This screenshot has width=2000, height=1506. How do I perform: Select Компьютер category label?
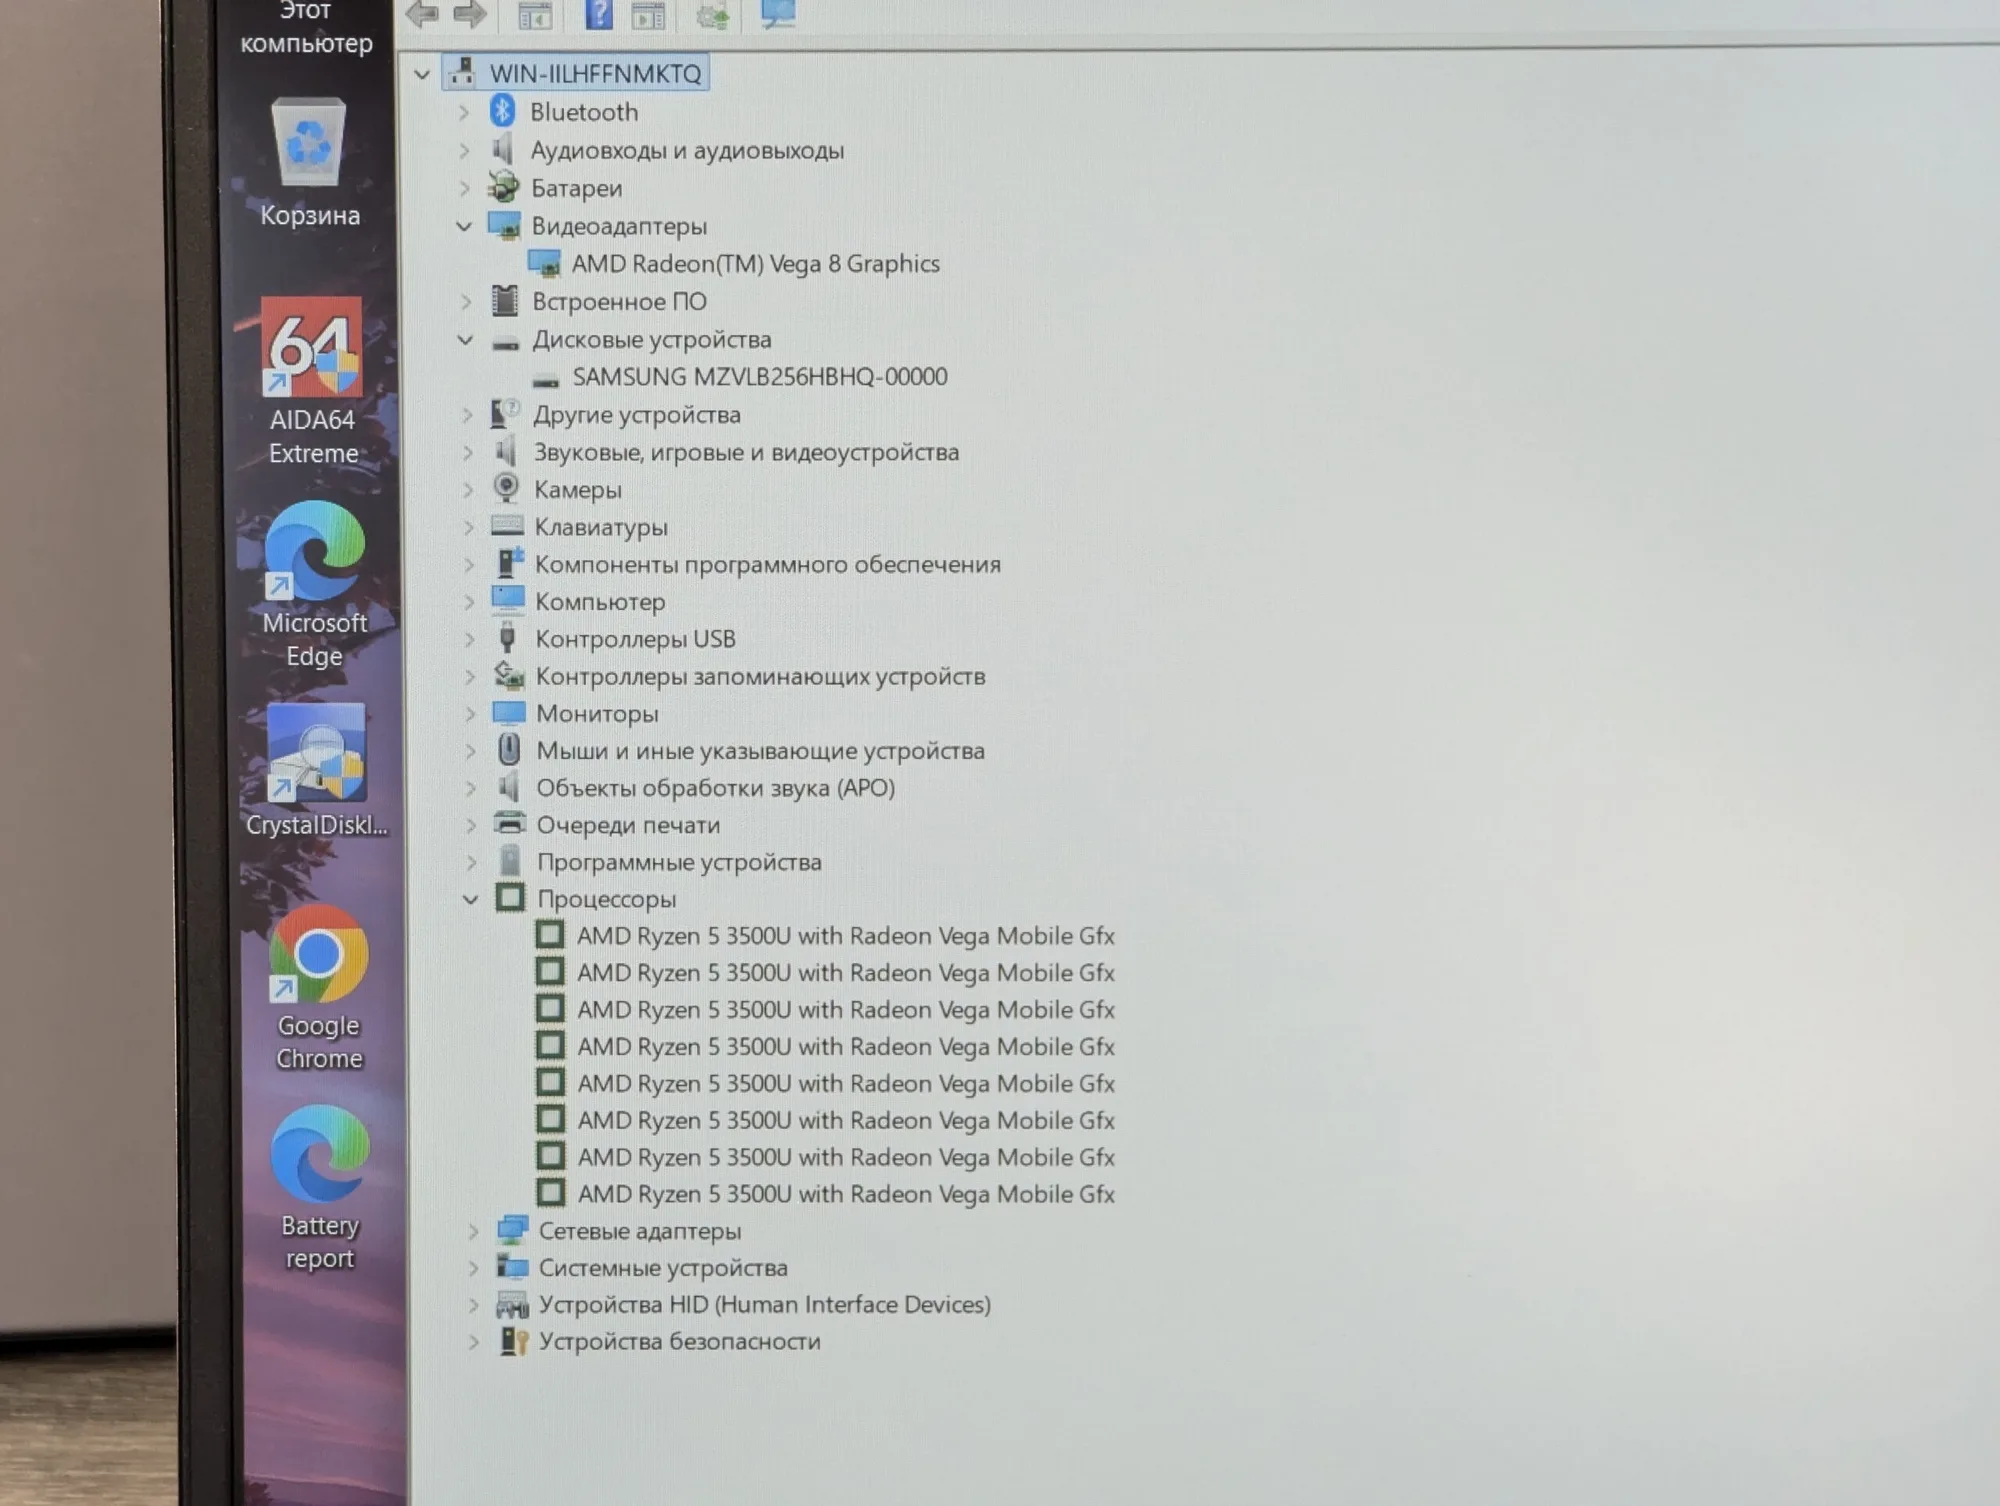tap(600, 602)
